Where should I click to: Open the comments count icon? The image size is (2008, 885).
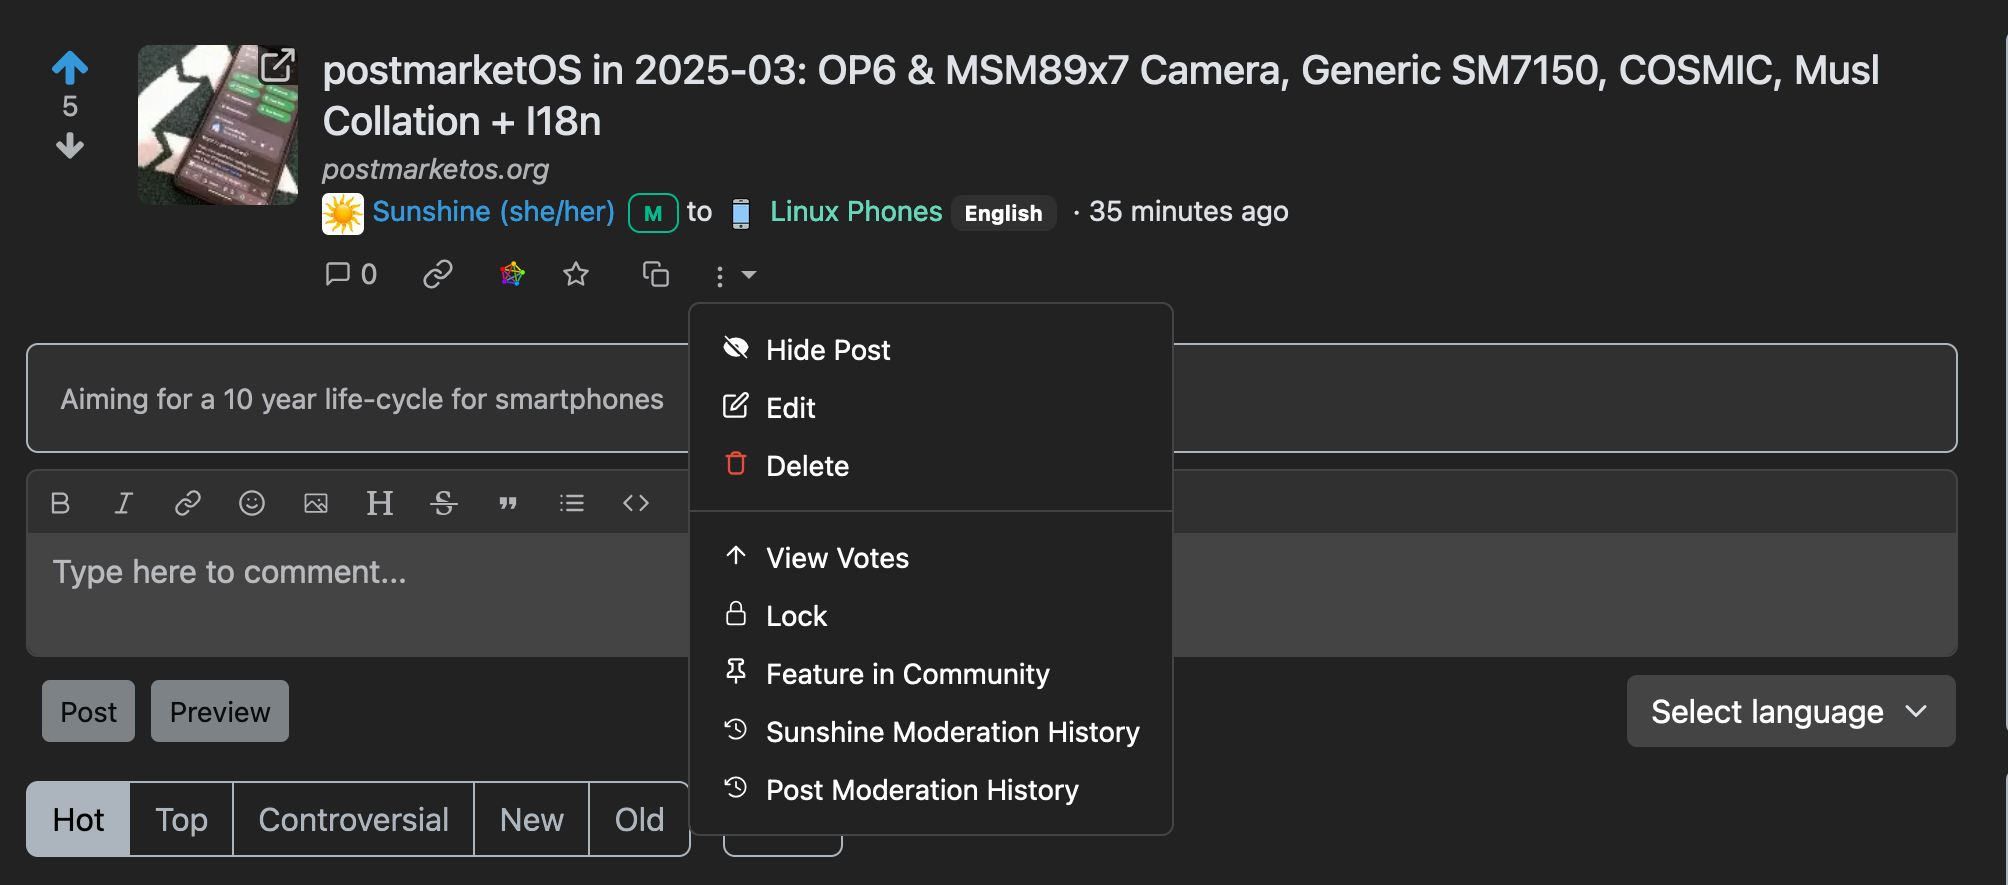351,274
